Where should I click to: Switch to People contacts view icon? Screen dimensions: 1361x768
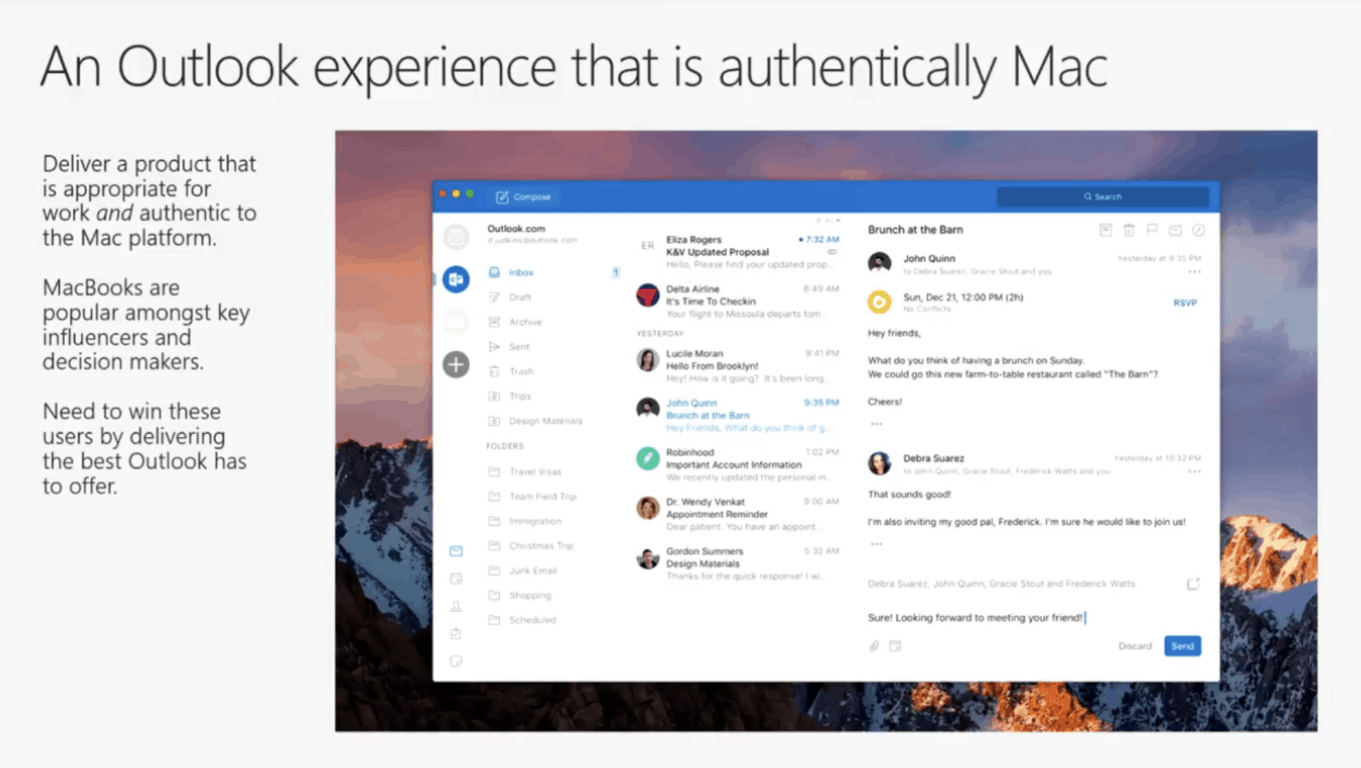pos(456,606)
